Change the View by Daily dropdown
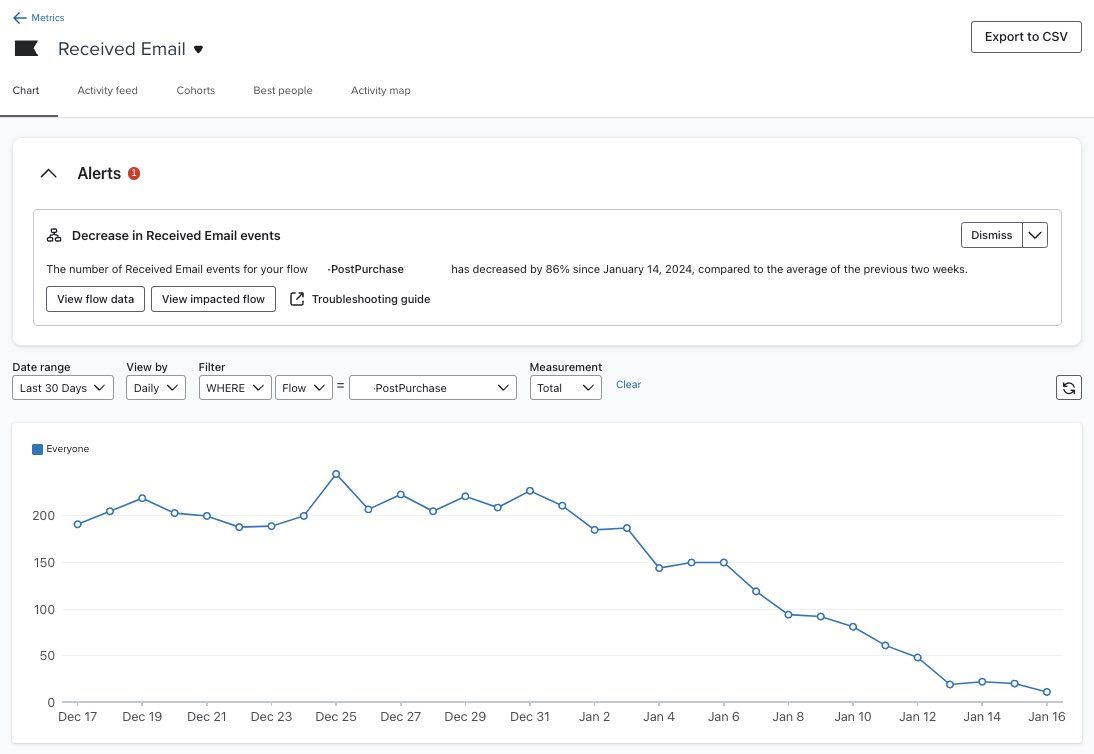 tap(155, 388)
